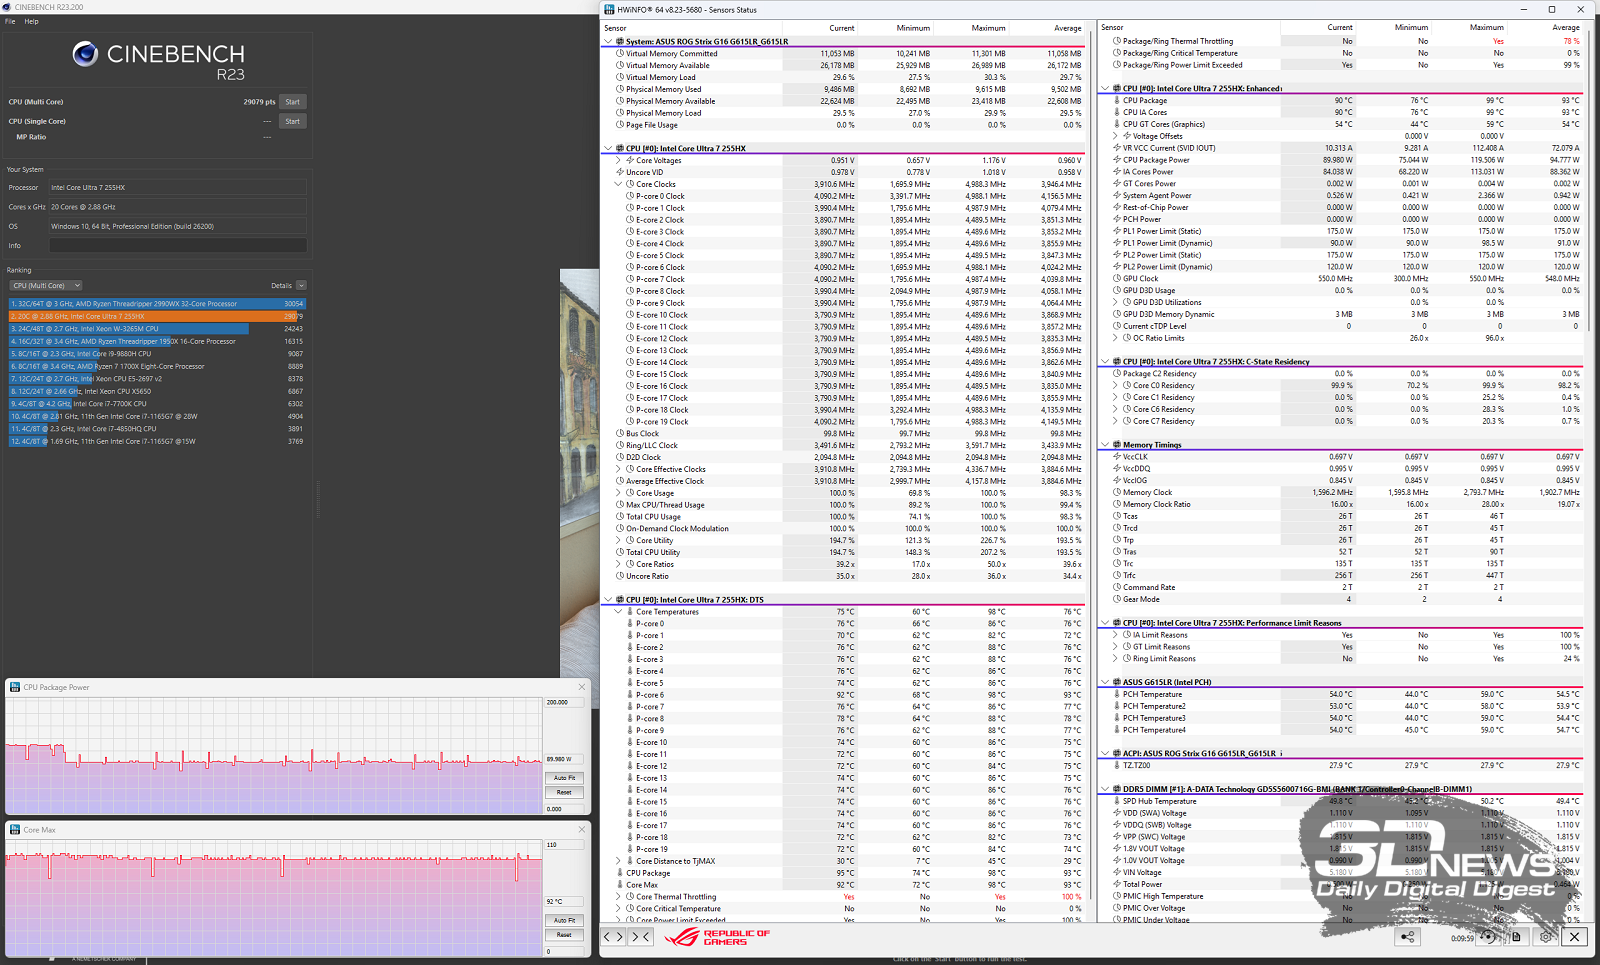
Task: Expand the ranking Details dropdown arrow
Action: [301, 286]
